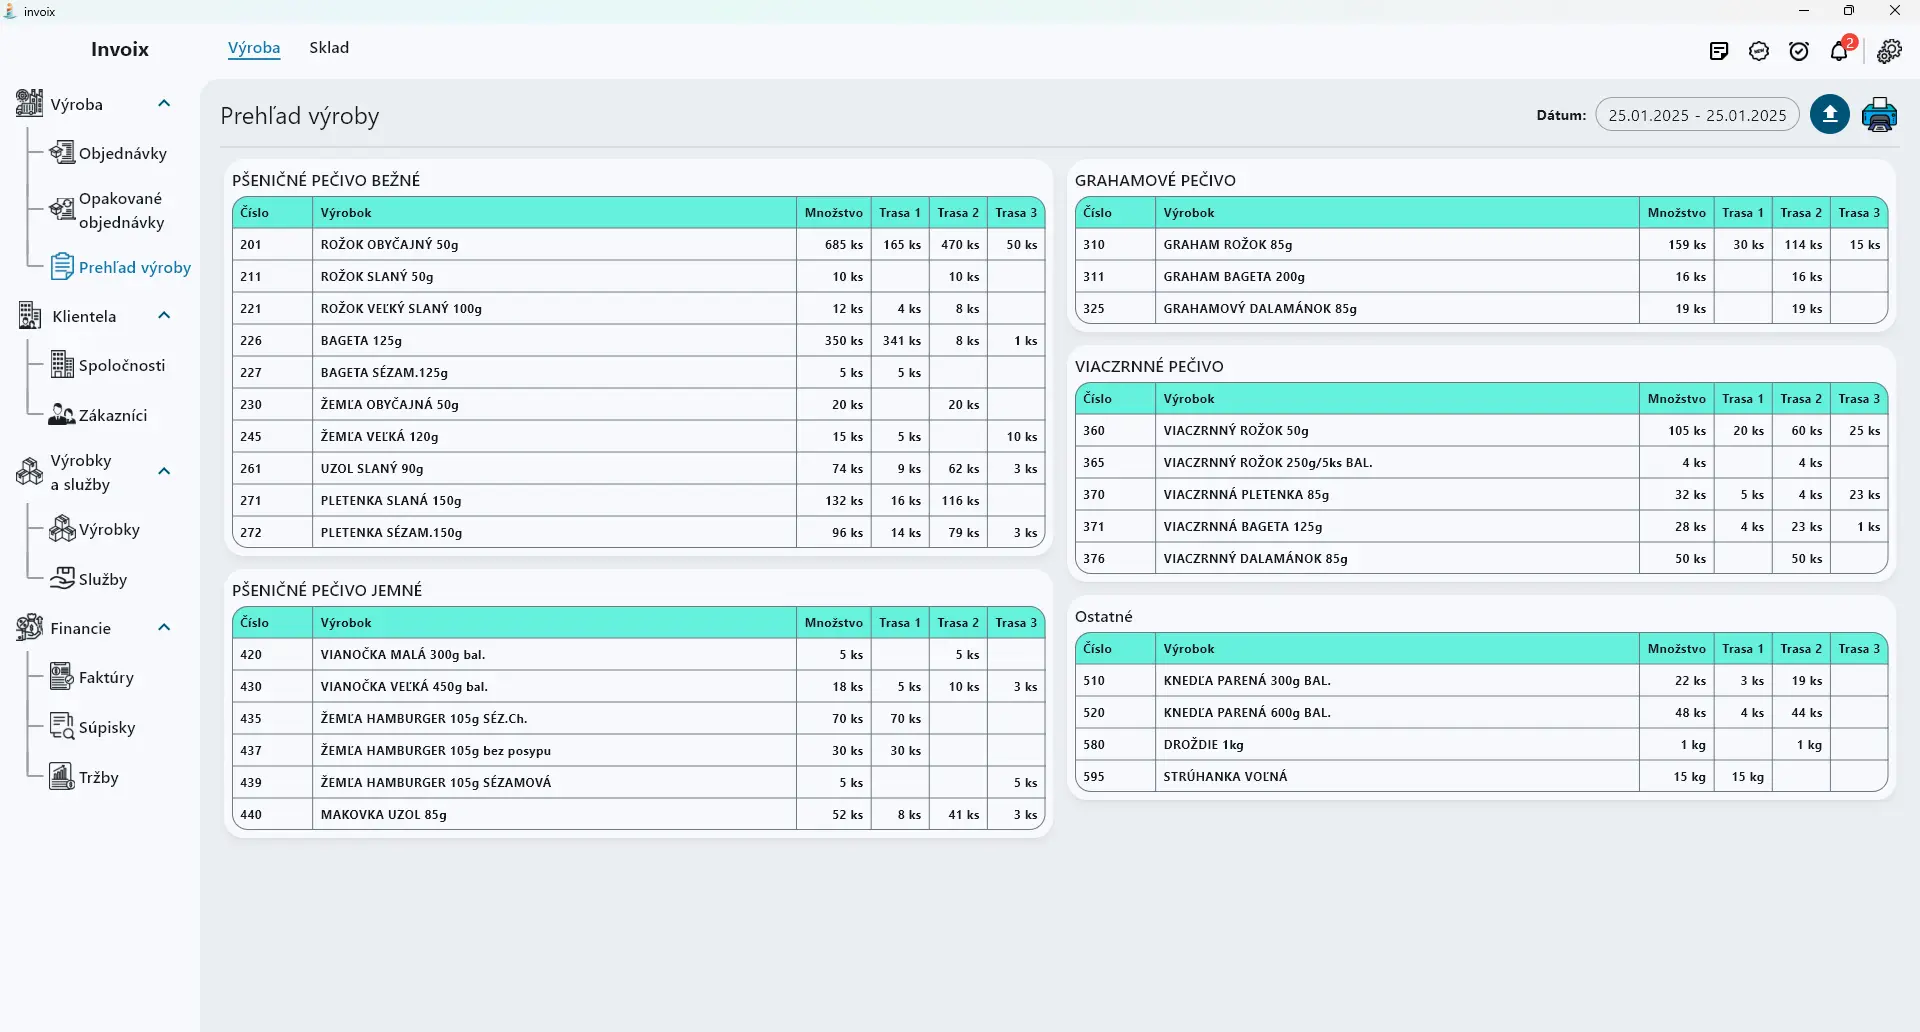This screenshot has height=1032, width=1920.
Task: Select the ROŽOK OBYČAJNÝ 50g row
Action: point(638,244)
